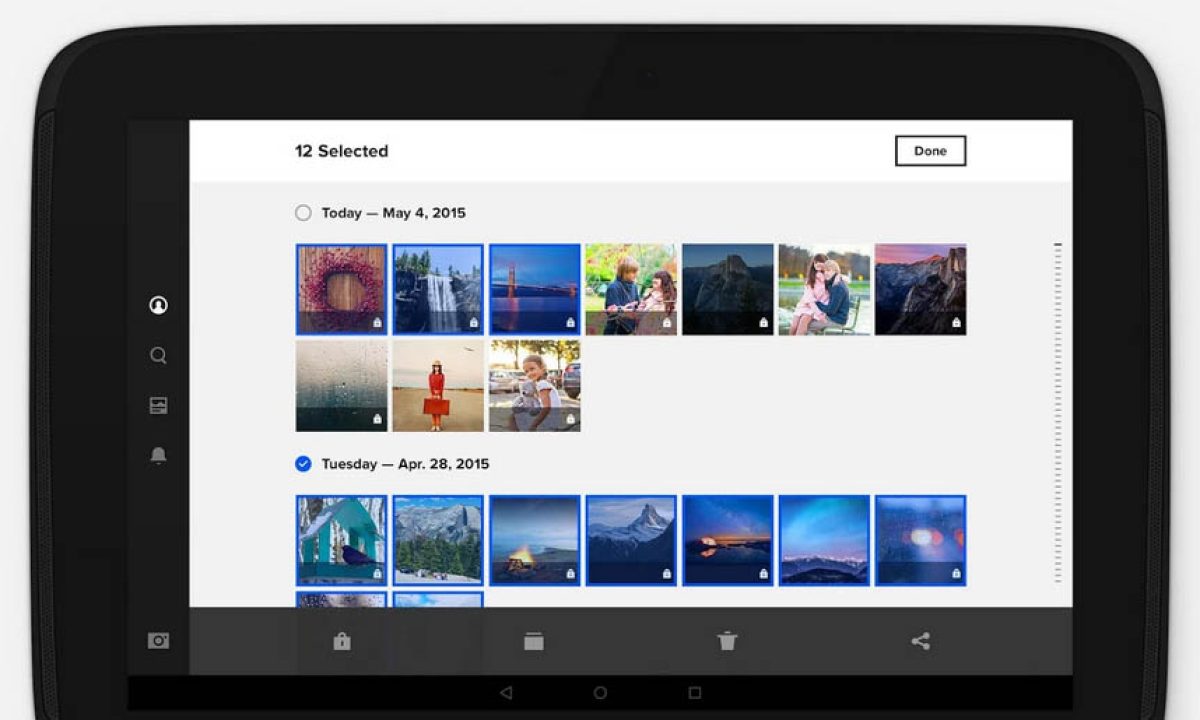The height and width of the screenshot is (720, 1200).
Task: Click the timeline scrubber on the right edge
Action: pyautogui.click(x=1057, y=410)
